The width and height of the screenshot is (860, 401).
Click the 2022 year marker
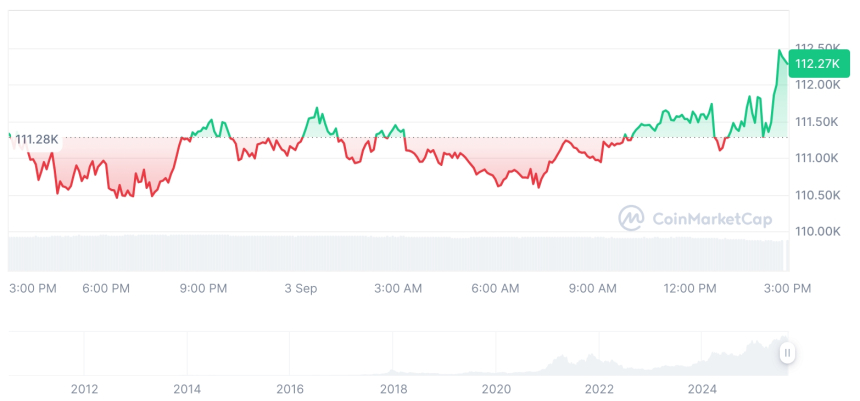[x=599, y=388]
